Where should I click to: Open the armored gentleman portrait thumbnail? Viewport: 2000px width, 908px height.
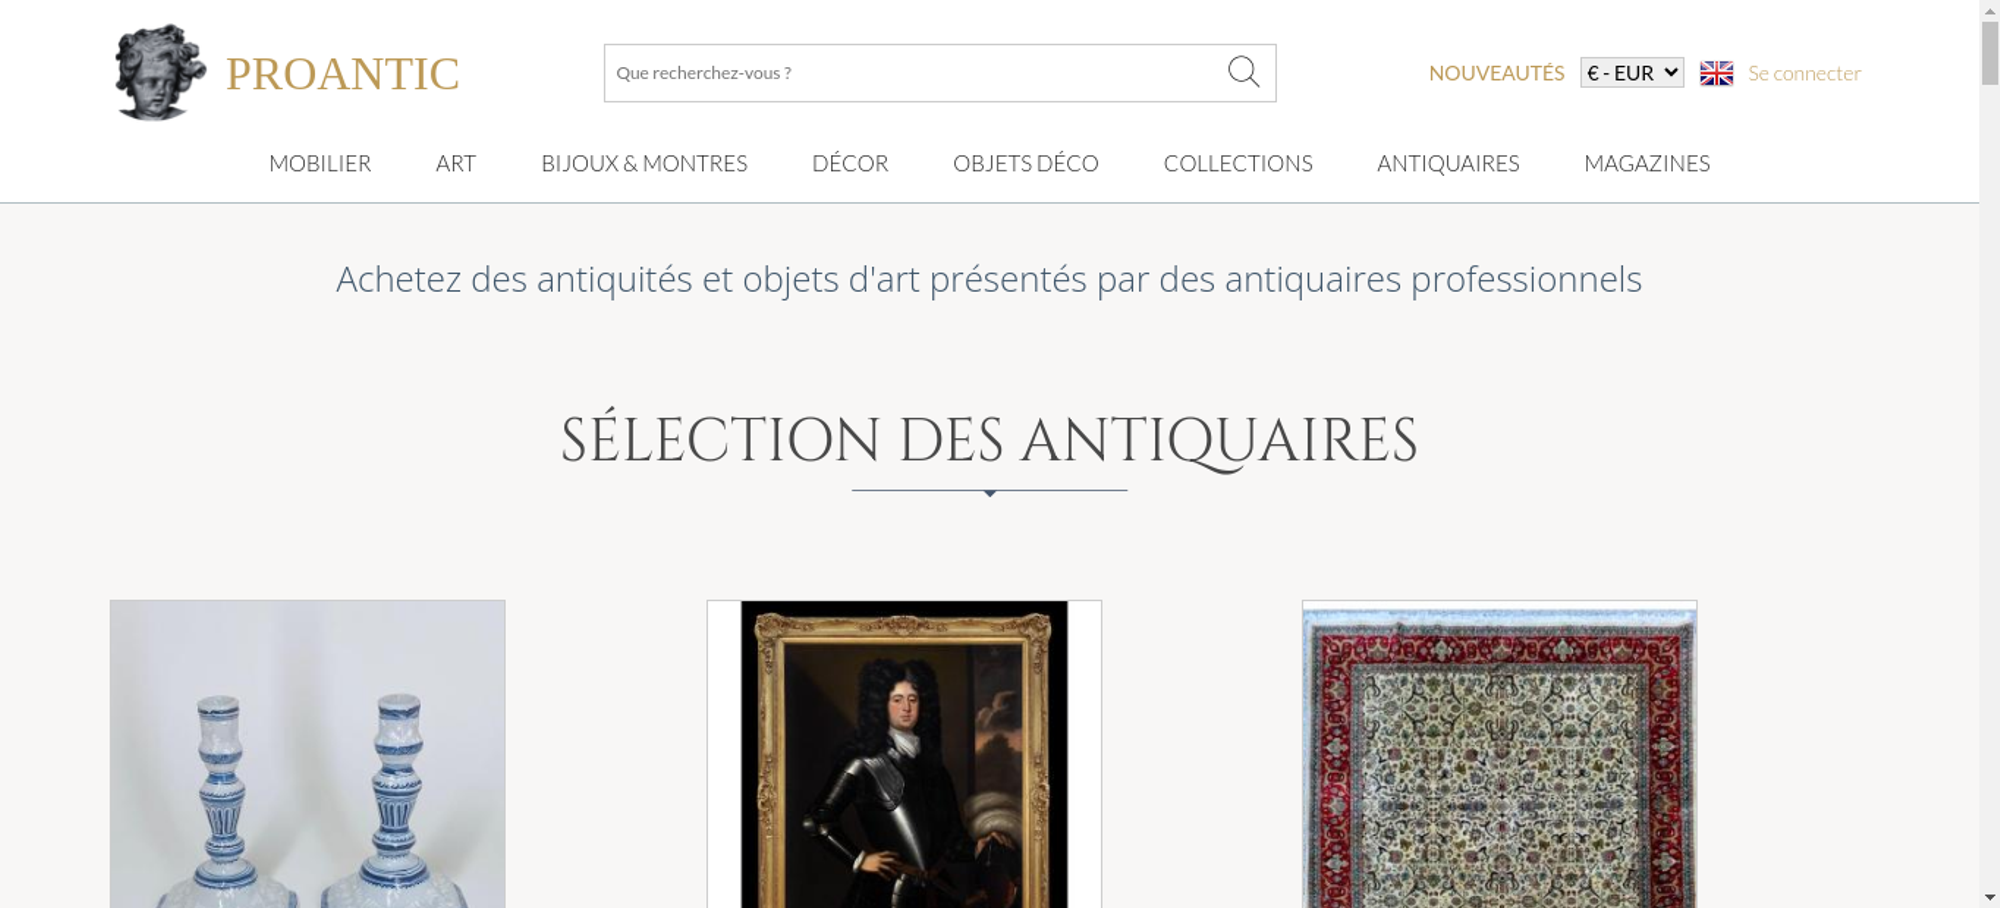[x=904, y=754]
